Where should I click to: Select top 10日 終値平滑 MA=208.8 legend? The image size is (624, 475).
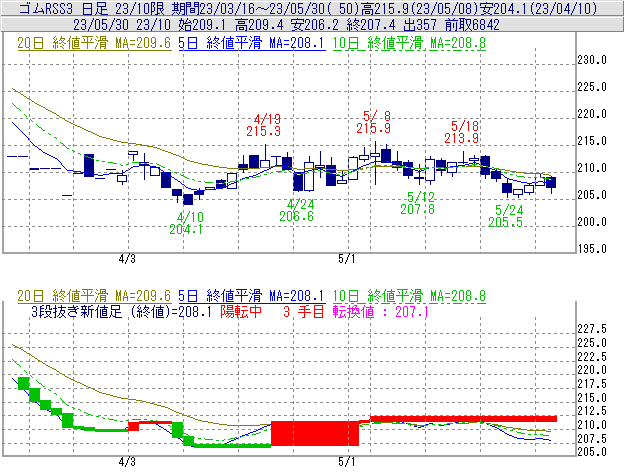[x=409, y=43]
